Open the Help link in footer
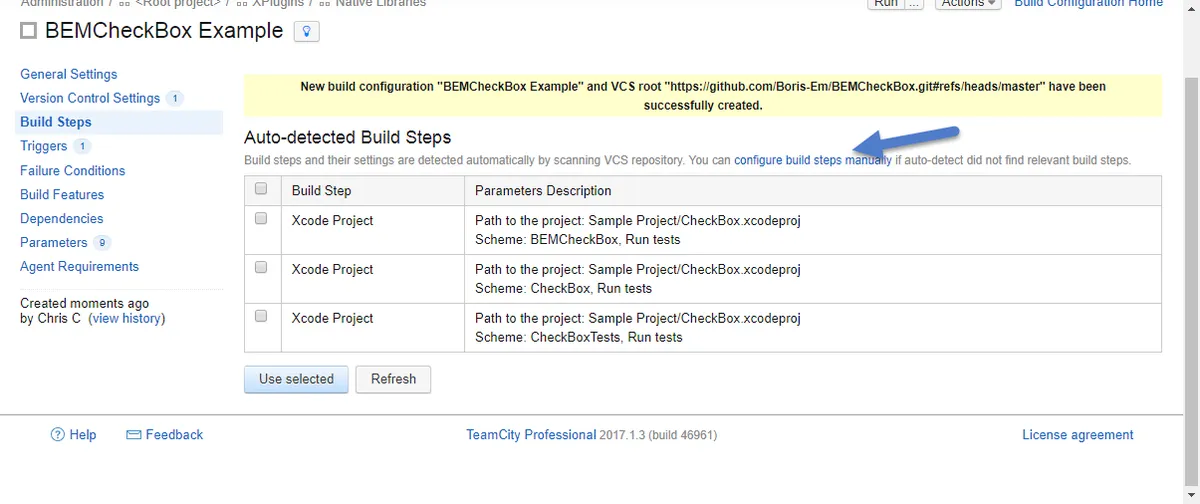 coord(83,435)
